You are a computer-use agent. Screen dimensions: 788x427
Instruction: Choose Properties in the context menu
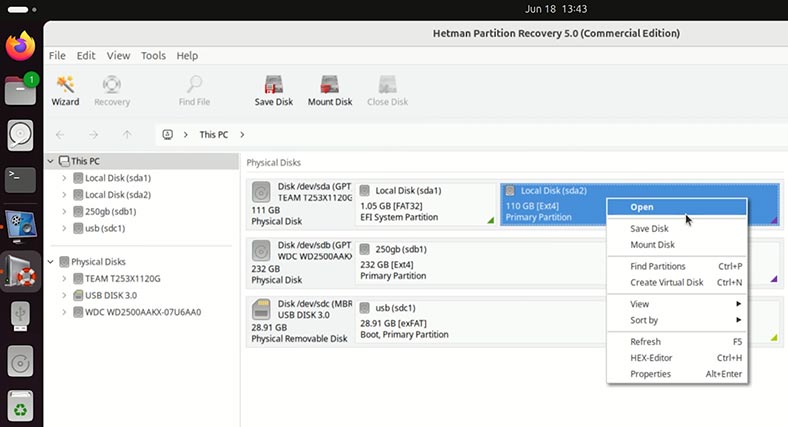pos(676,374)
